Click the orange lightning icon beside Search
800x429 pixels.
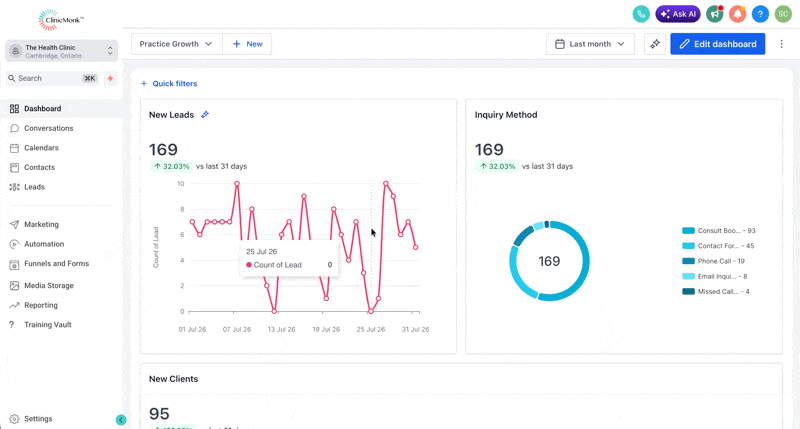110,78
